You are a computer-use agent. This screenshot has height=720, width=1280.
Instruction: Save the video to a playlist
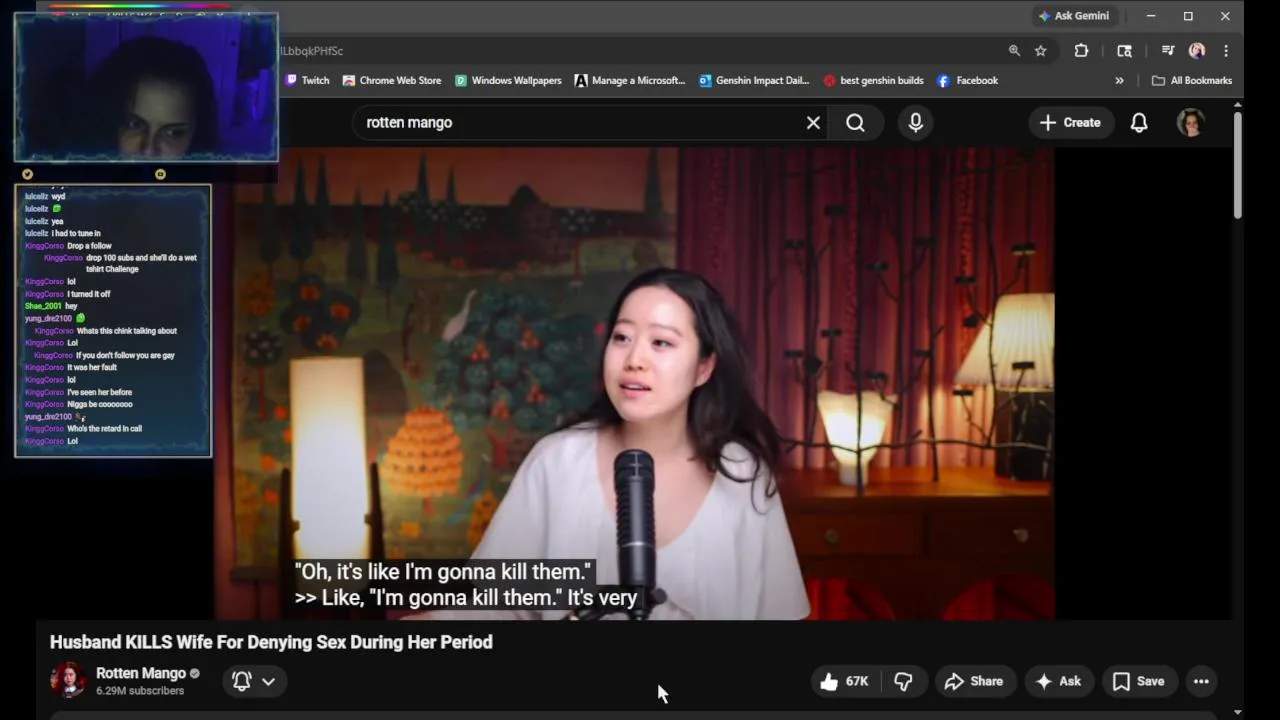click(x=1139, y=681)
